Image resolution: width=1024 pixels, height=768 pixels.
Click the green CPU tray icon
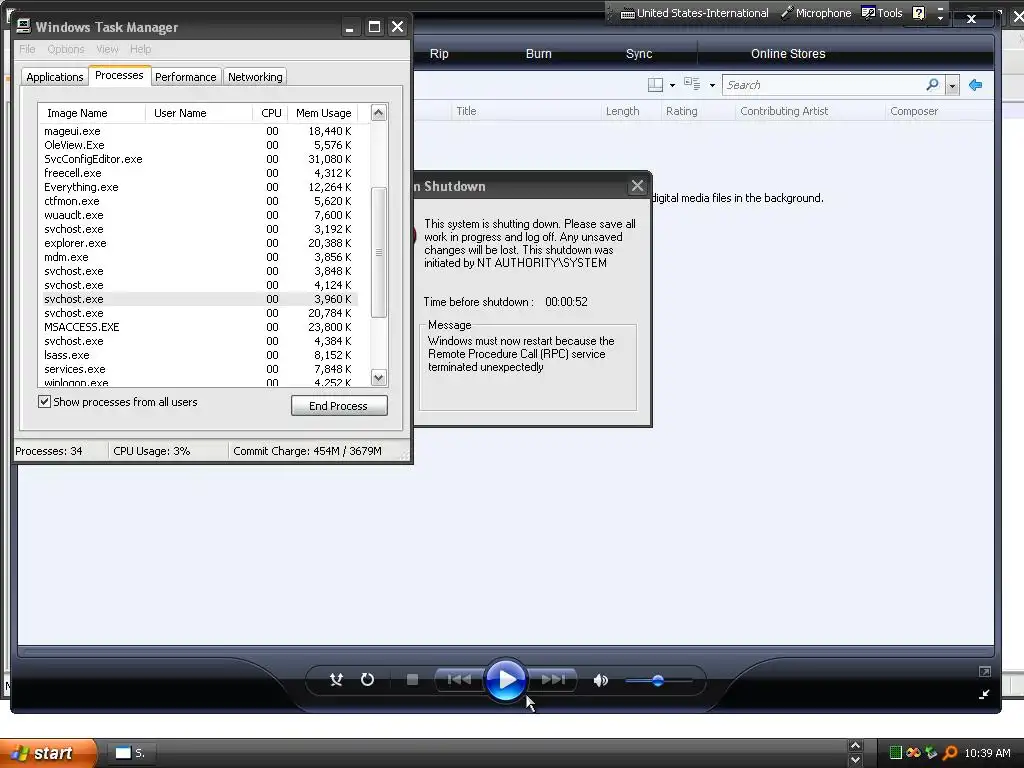coord(896,753)
